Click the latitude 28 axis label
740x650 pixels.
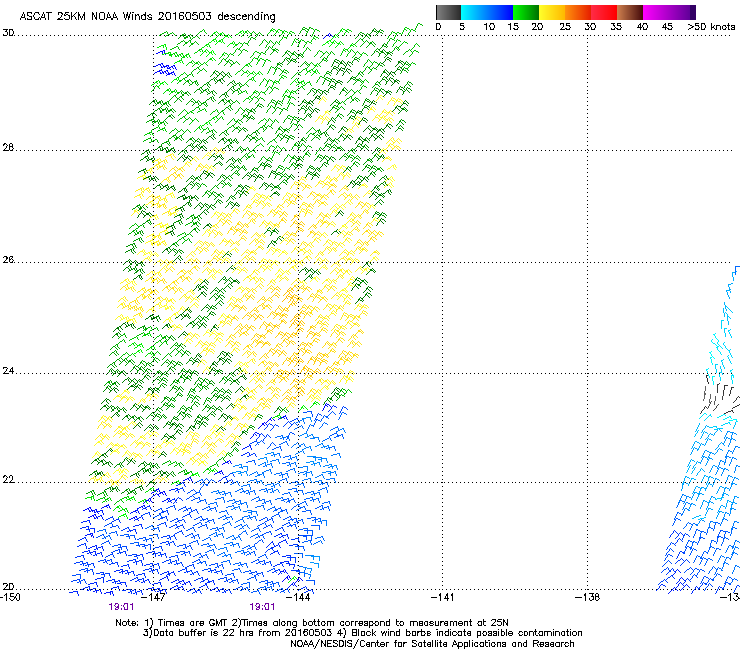[8, 147]
